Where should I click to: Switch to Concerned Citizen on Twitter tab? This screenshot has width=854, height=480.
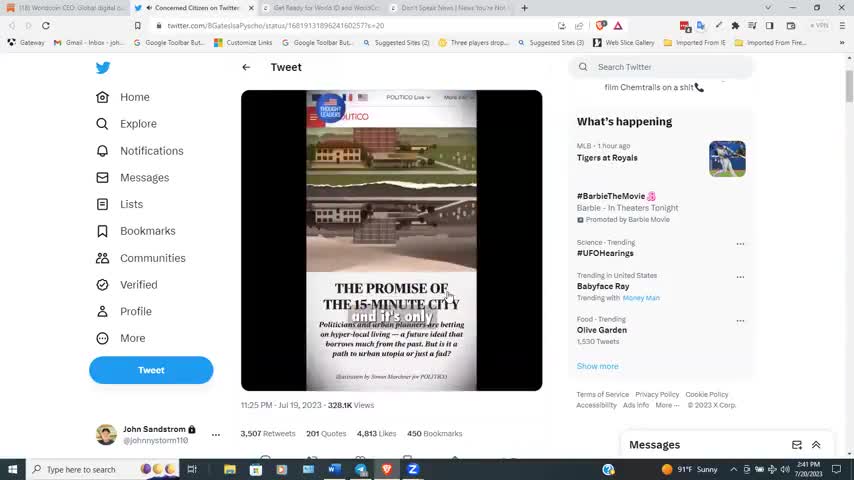pos(191,8)
